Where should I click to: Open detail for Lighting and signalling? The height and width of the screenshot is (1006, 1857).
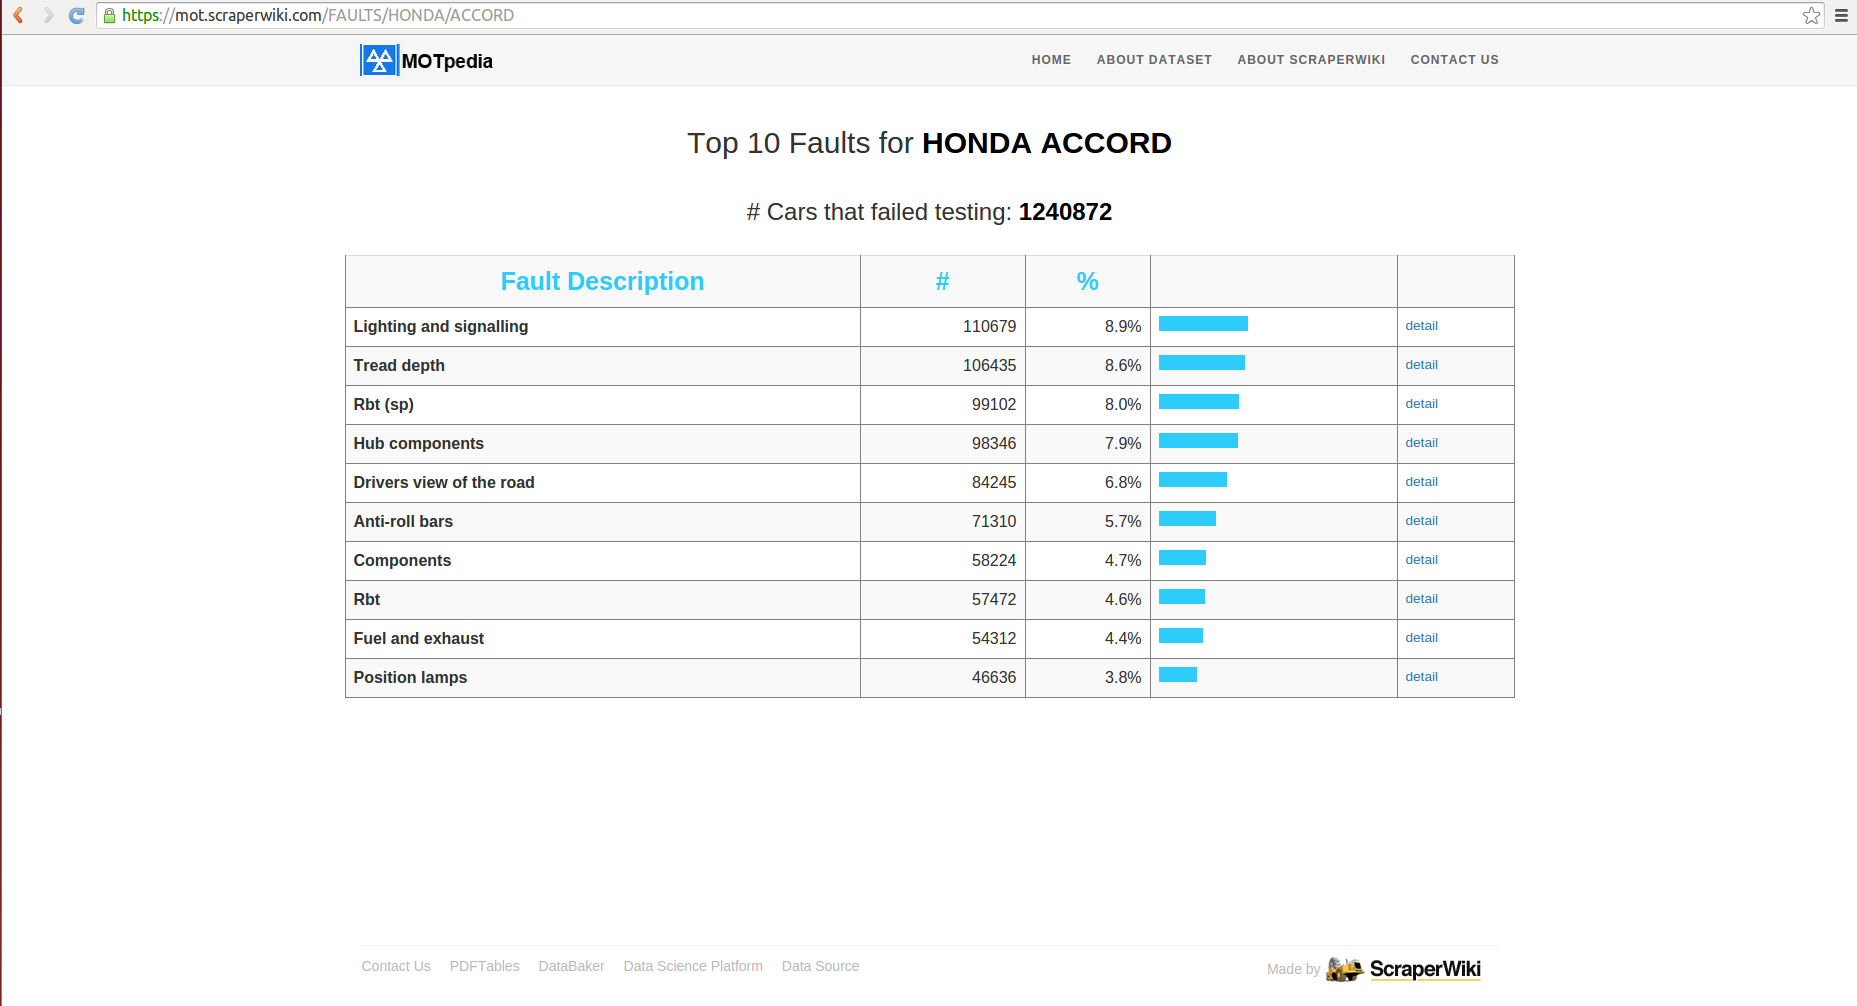(1421, 326)
